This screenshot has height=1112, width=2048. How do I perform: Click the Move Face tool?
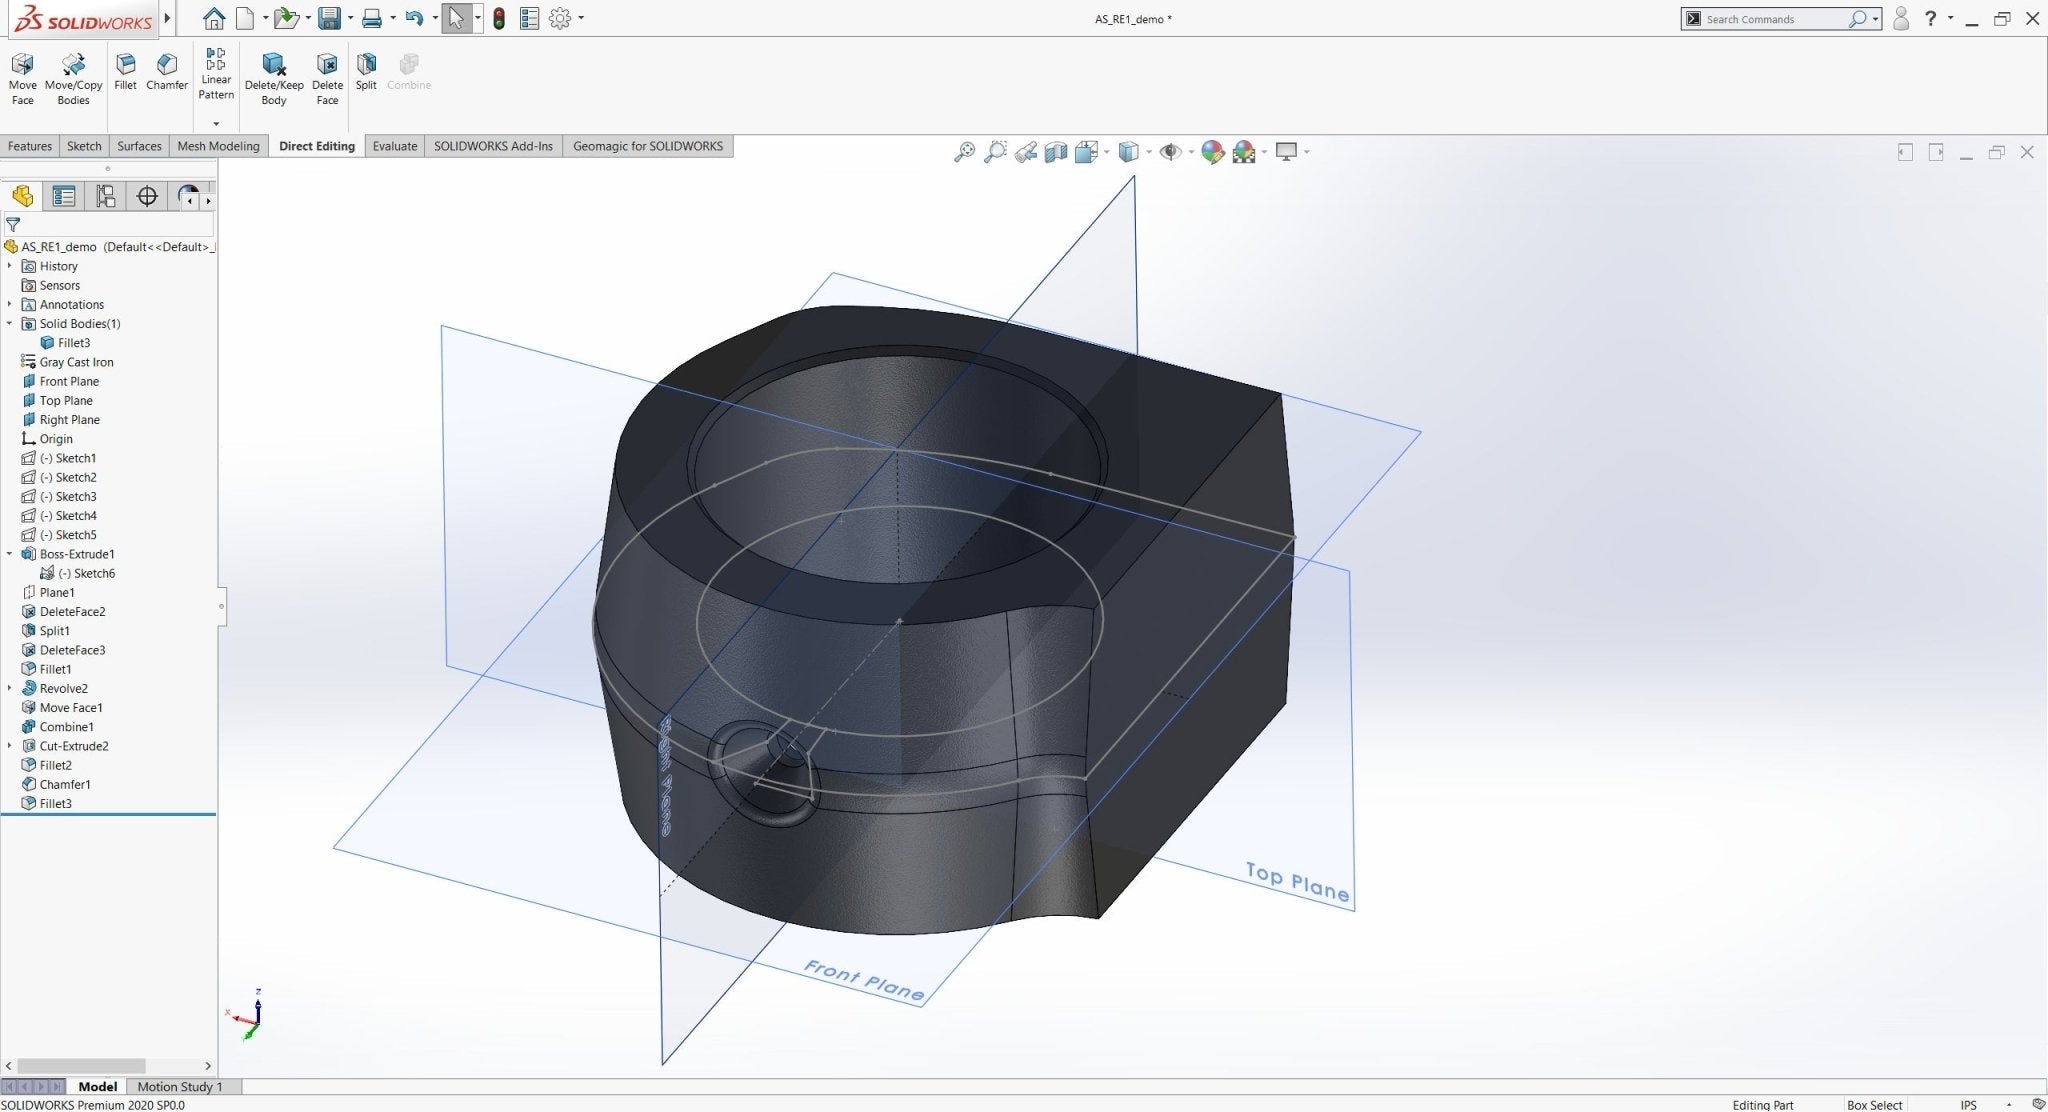click(22, 78)
